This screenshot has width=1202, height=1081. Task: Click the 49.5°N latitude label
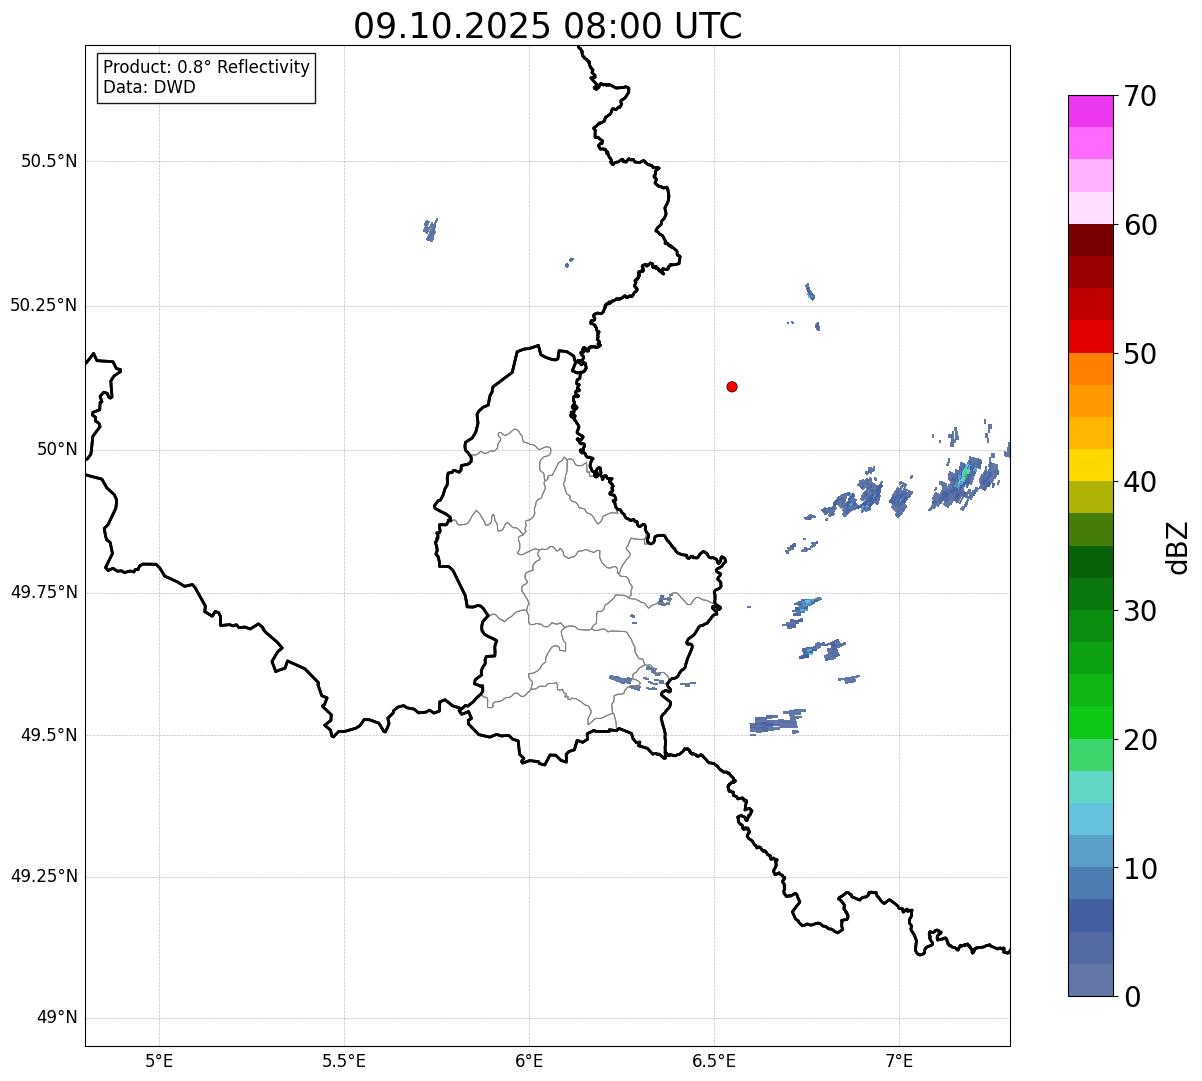tap(49, 735)
